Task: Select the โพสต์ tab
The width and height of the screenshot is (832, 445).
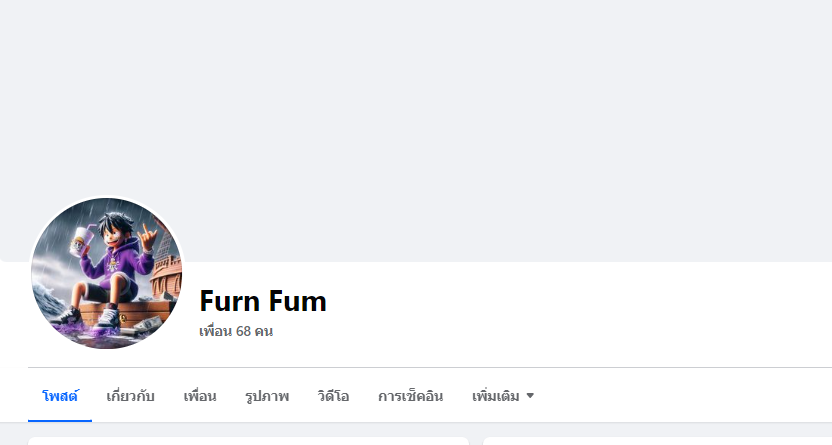Action: pyautogui.click(x=60, y=396)
